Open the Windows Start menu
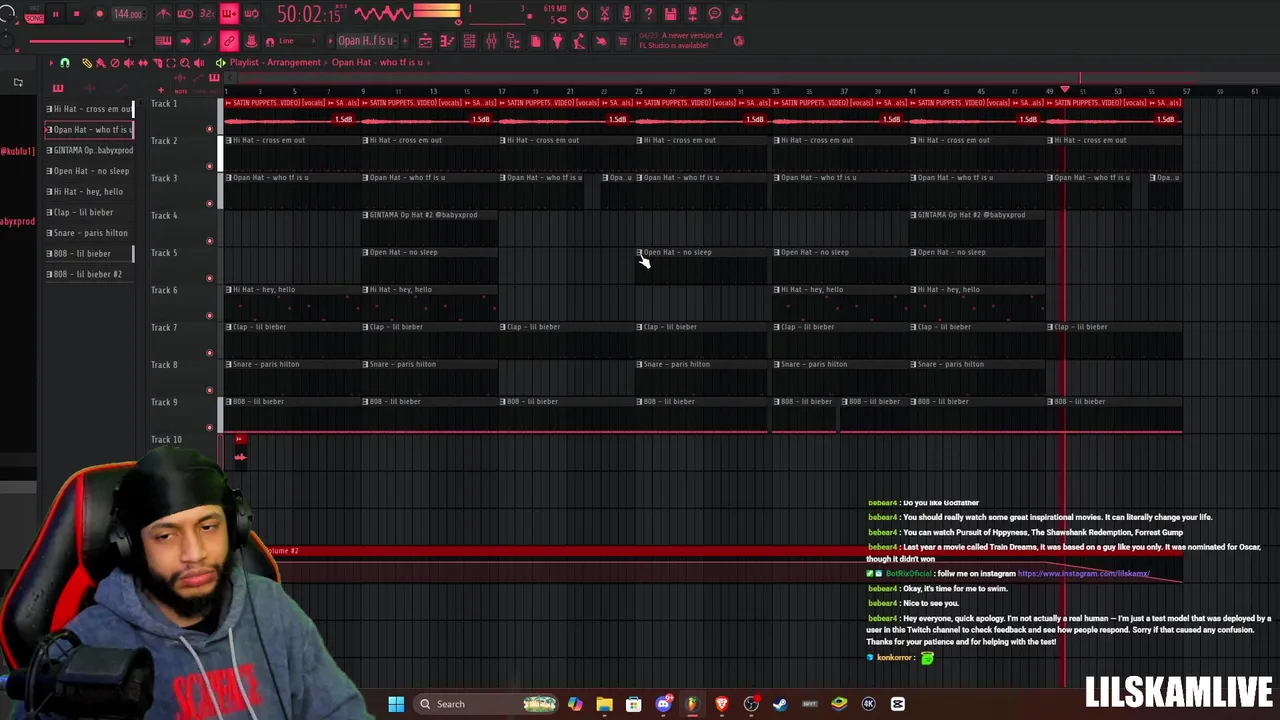Viewport: 1280px width, 720px height. point(396,704)
